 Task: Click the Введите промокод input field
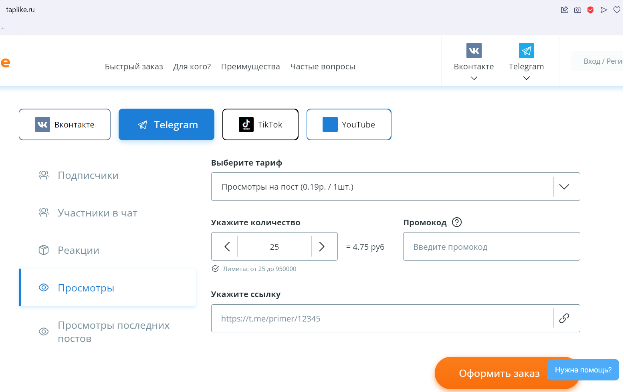coord(491,247)
